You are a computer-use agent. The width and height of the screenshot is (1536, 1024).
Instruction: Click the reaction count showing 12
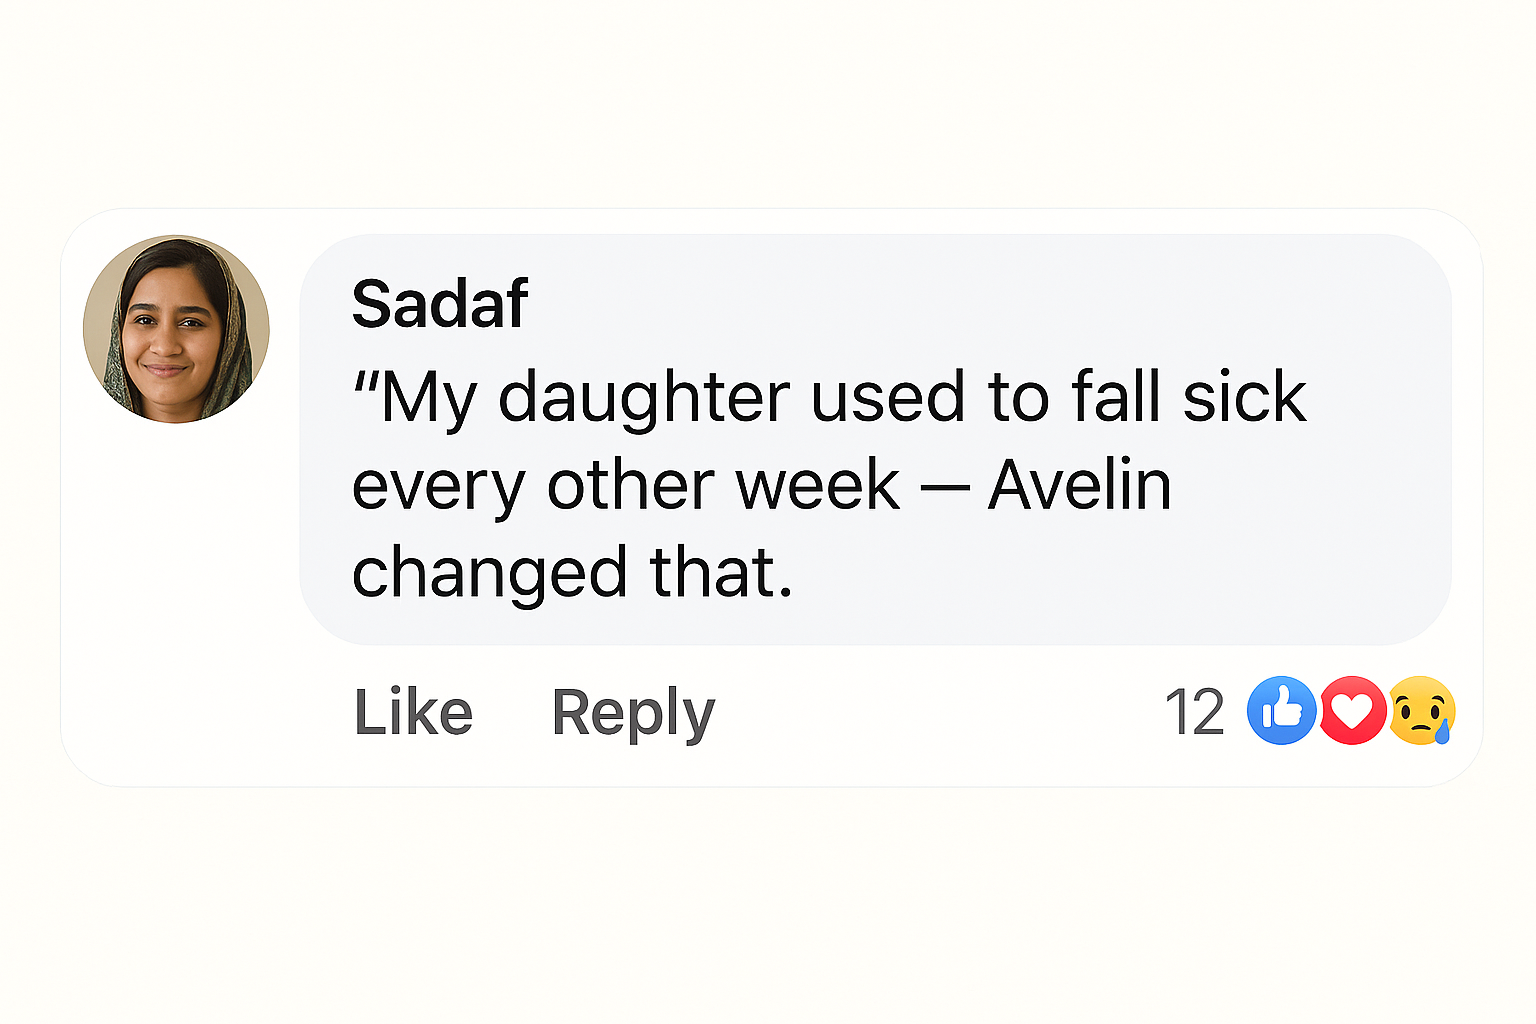pyautogui.click(x=1197, y=711)
